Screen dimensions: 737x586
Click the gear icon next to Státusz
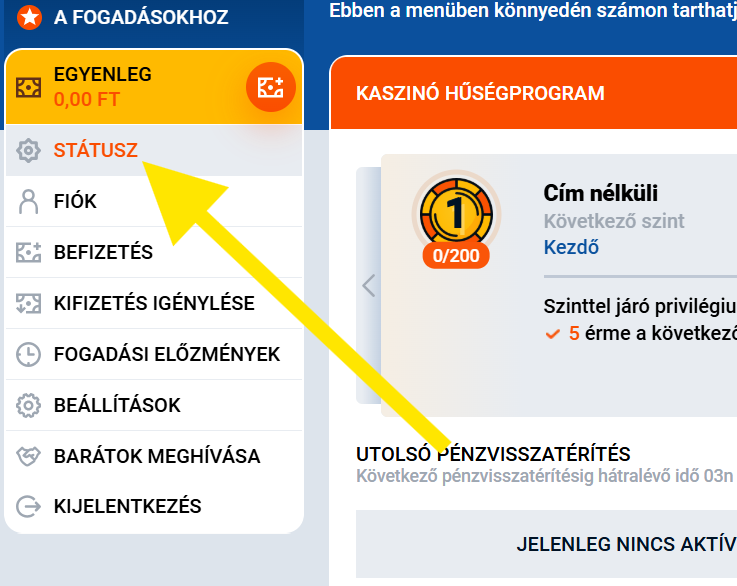(x=29, y=151)
